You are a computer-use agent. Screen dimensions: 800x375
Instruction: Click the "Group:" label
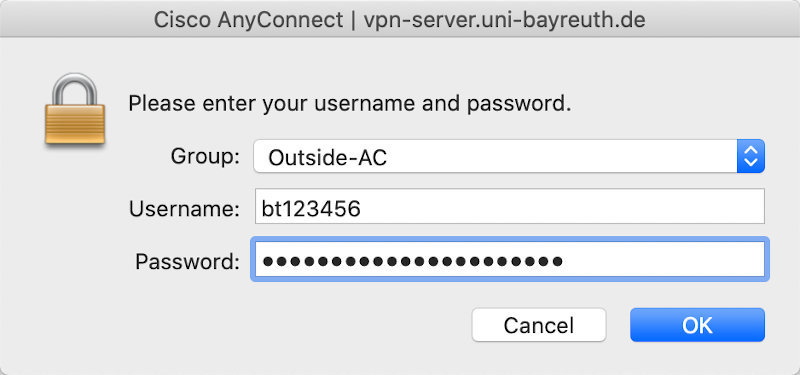coord(205,156)
